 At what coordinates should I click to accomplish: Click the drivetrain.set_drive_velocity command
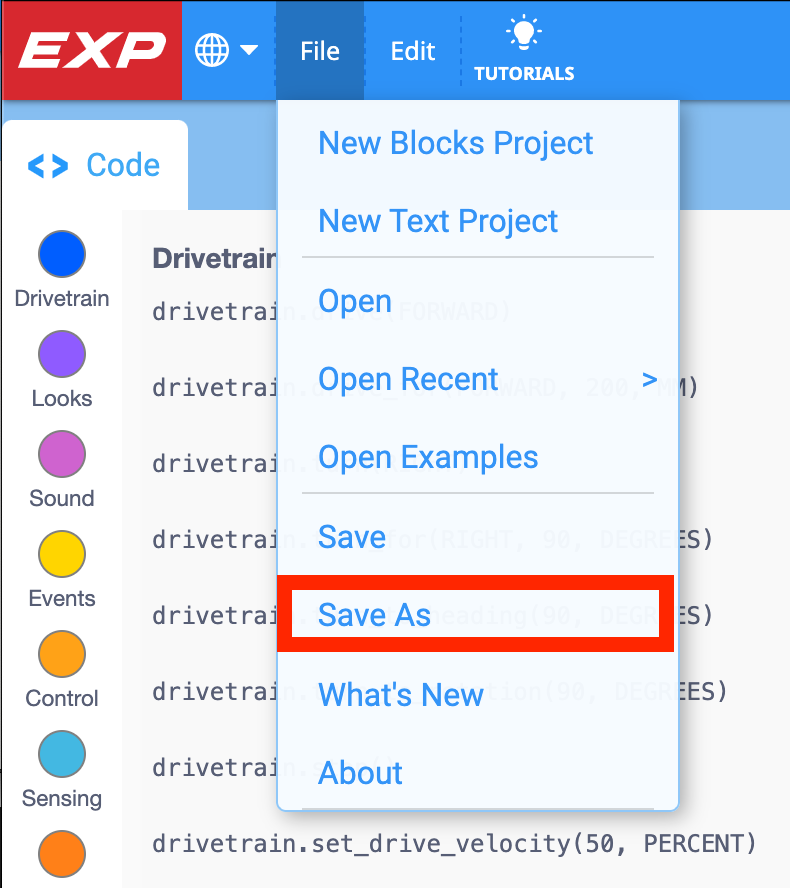click(x=454, y=844)
